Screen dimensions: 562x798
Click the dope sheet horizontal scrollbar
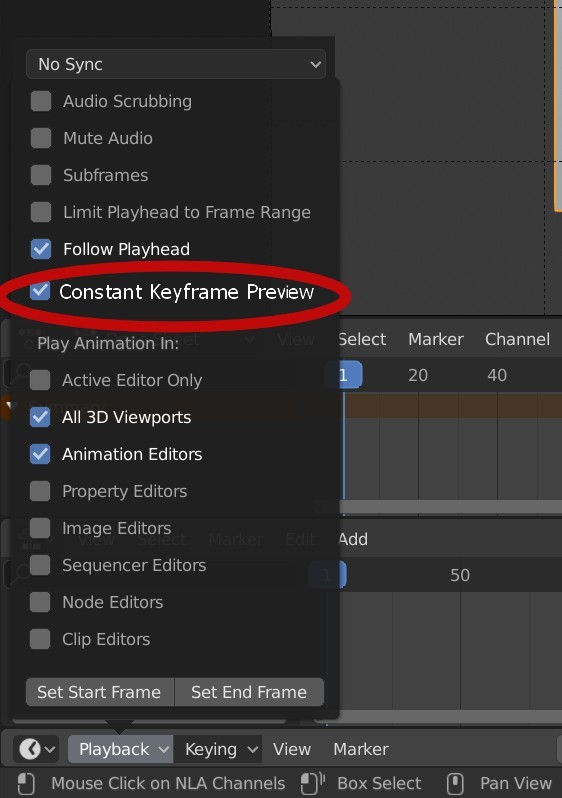point(451,506)
